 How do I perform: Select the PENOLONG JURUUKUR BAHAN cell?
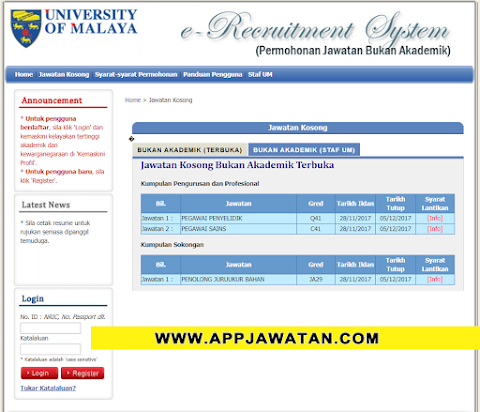click(238, 279)
